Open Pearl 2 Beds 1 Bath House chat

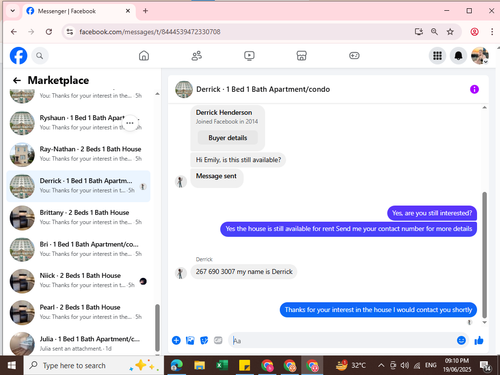[78, 313]
